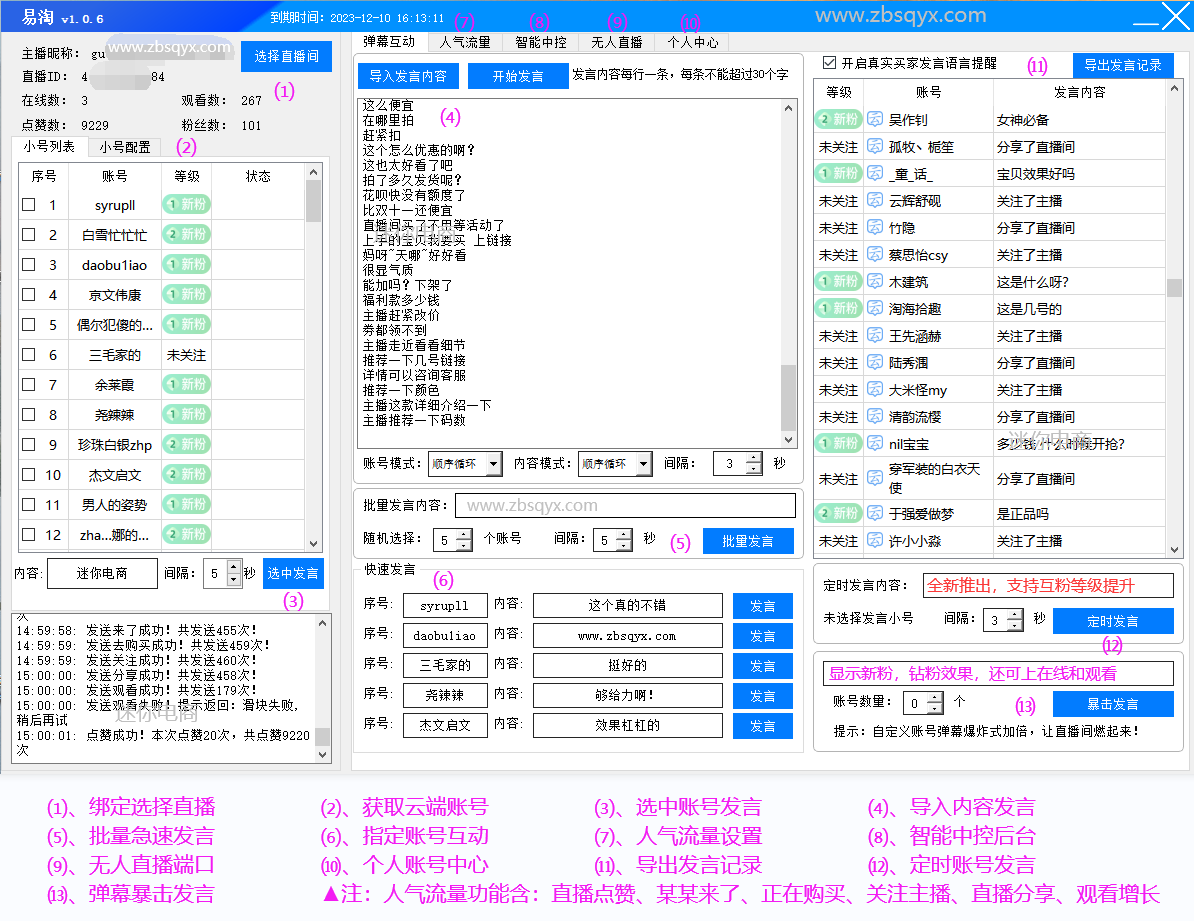Open the 小号配置 tab

tap(124, 147)
